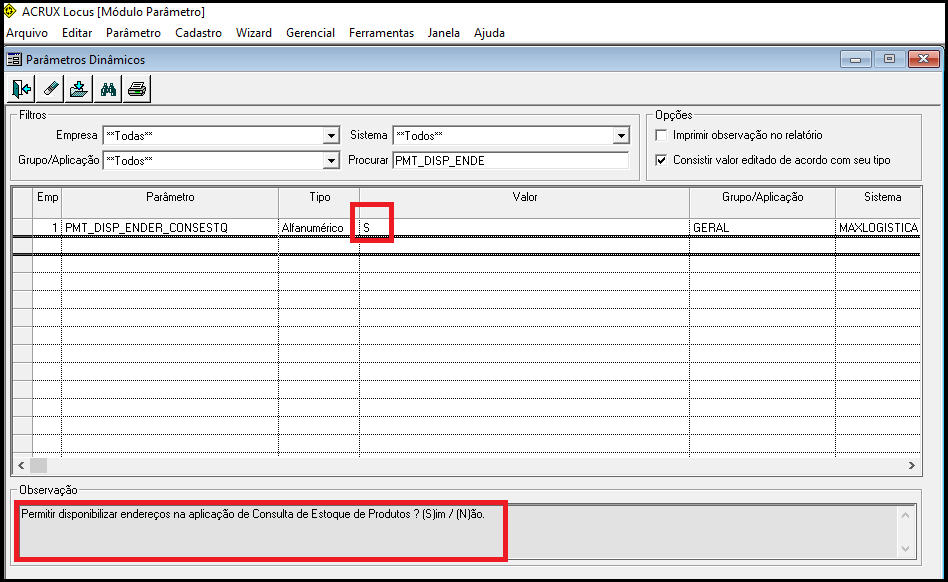Open the Editar menu
This screenshot has height=582, width=948.
pos(77,33)
